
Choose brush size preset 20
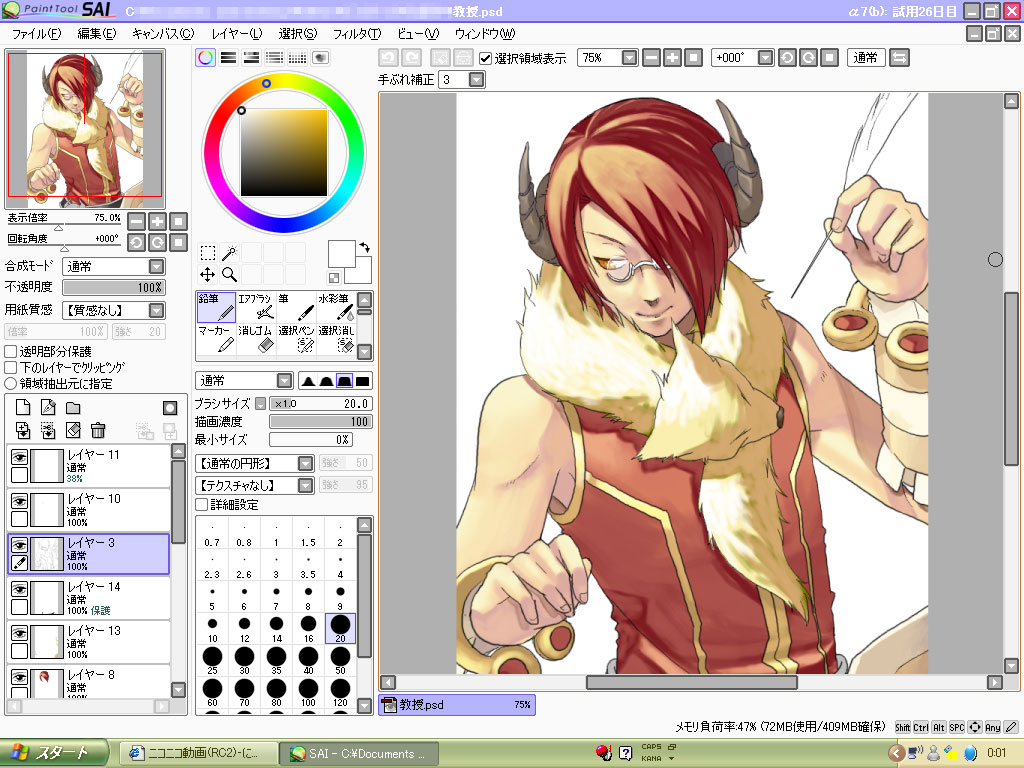tap(340, 628)
